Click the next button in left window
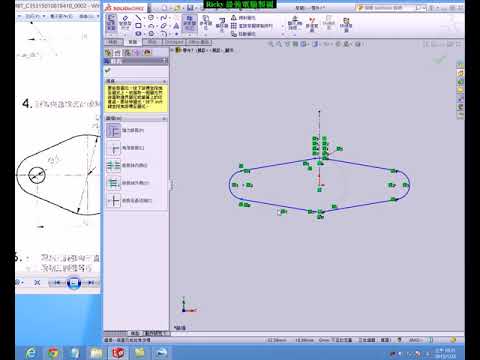This screenshot has height=360, width=480. coord(91,283)
